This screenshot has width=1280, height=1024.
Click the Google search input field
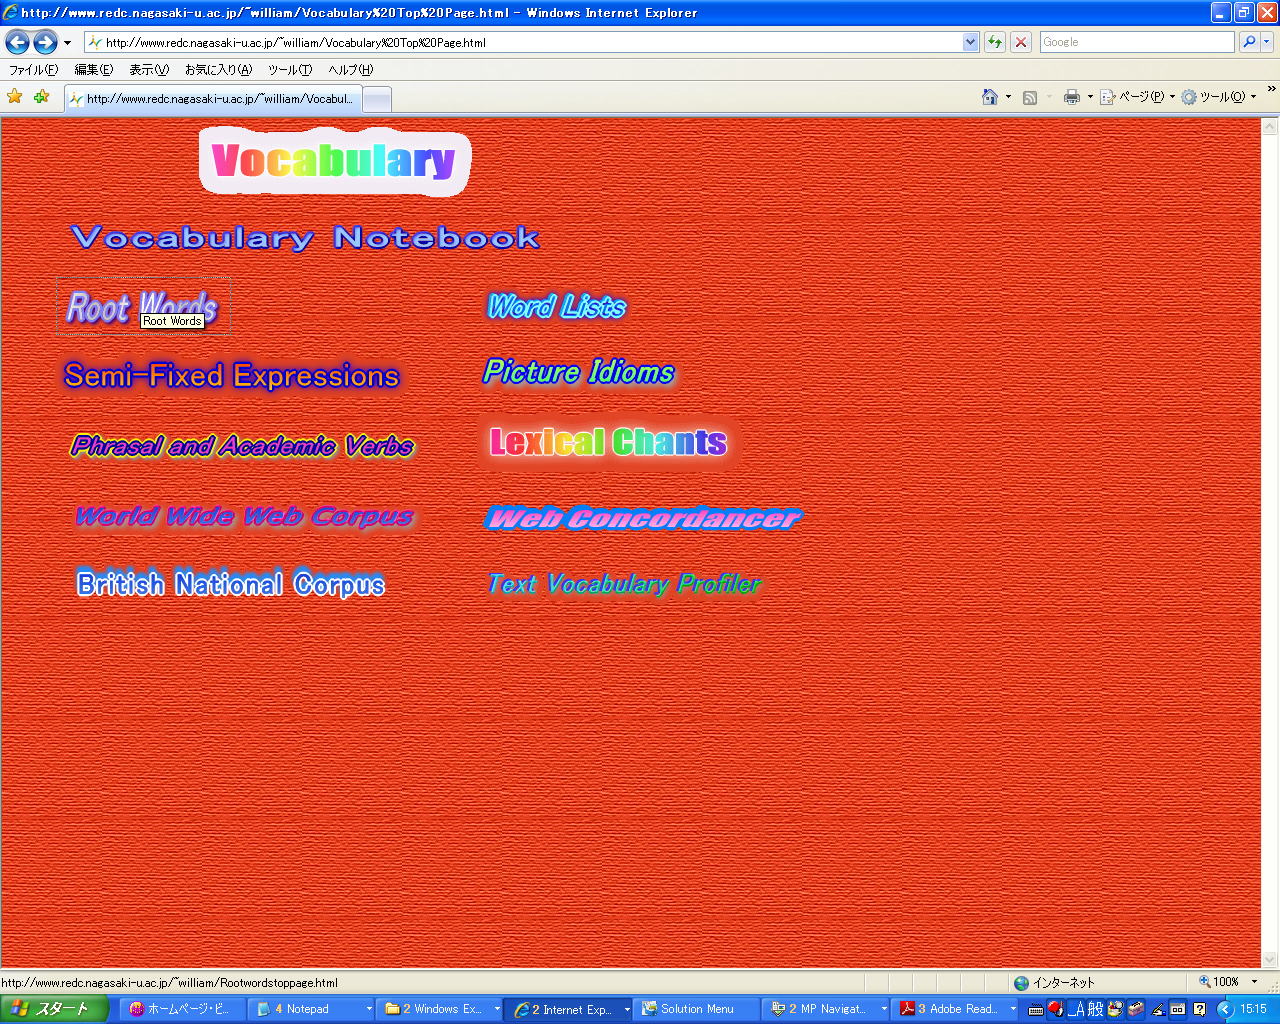pyautogui.click(x=1136, y=42)
